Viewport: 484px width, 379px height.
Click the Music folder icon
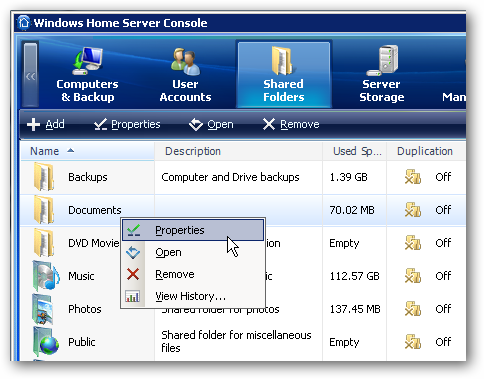click(x=46, y=276)
